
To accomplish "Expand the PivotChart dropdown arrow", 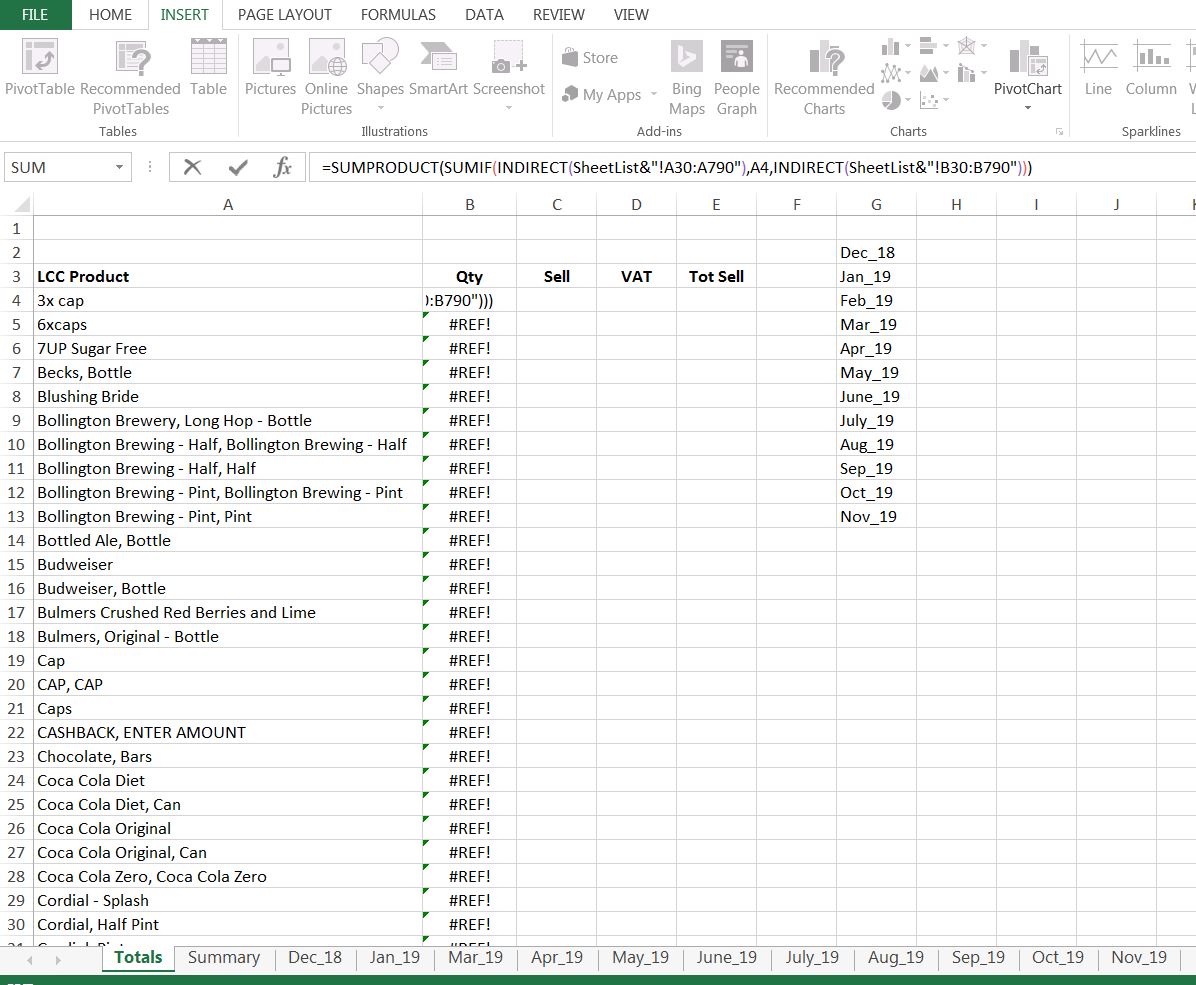I will [x=1027, y=108].
